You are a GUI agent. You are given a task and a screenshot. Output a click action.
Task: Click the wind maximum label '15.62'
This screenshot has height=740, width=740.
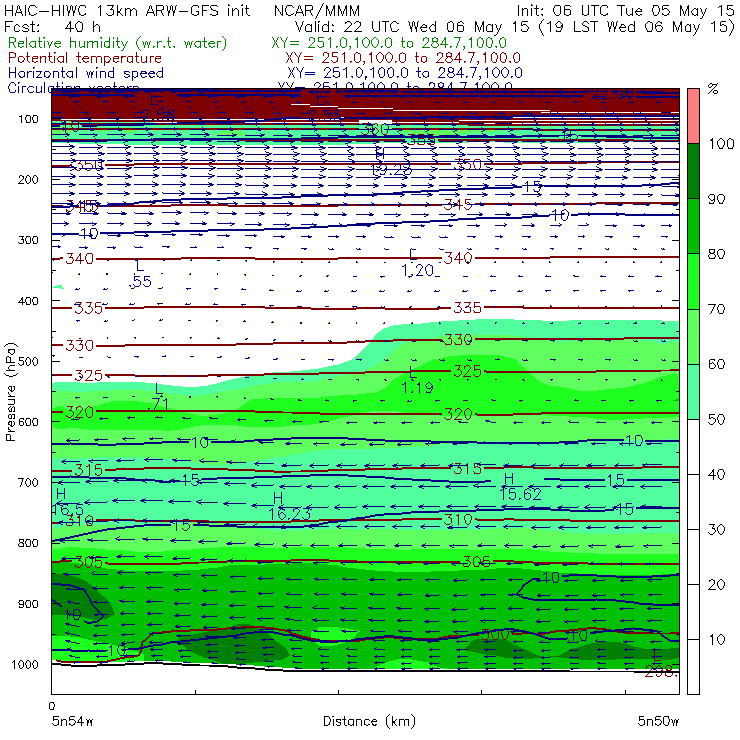tap(521, 495)
